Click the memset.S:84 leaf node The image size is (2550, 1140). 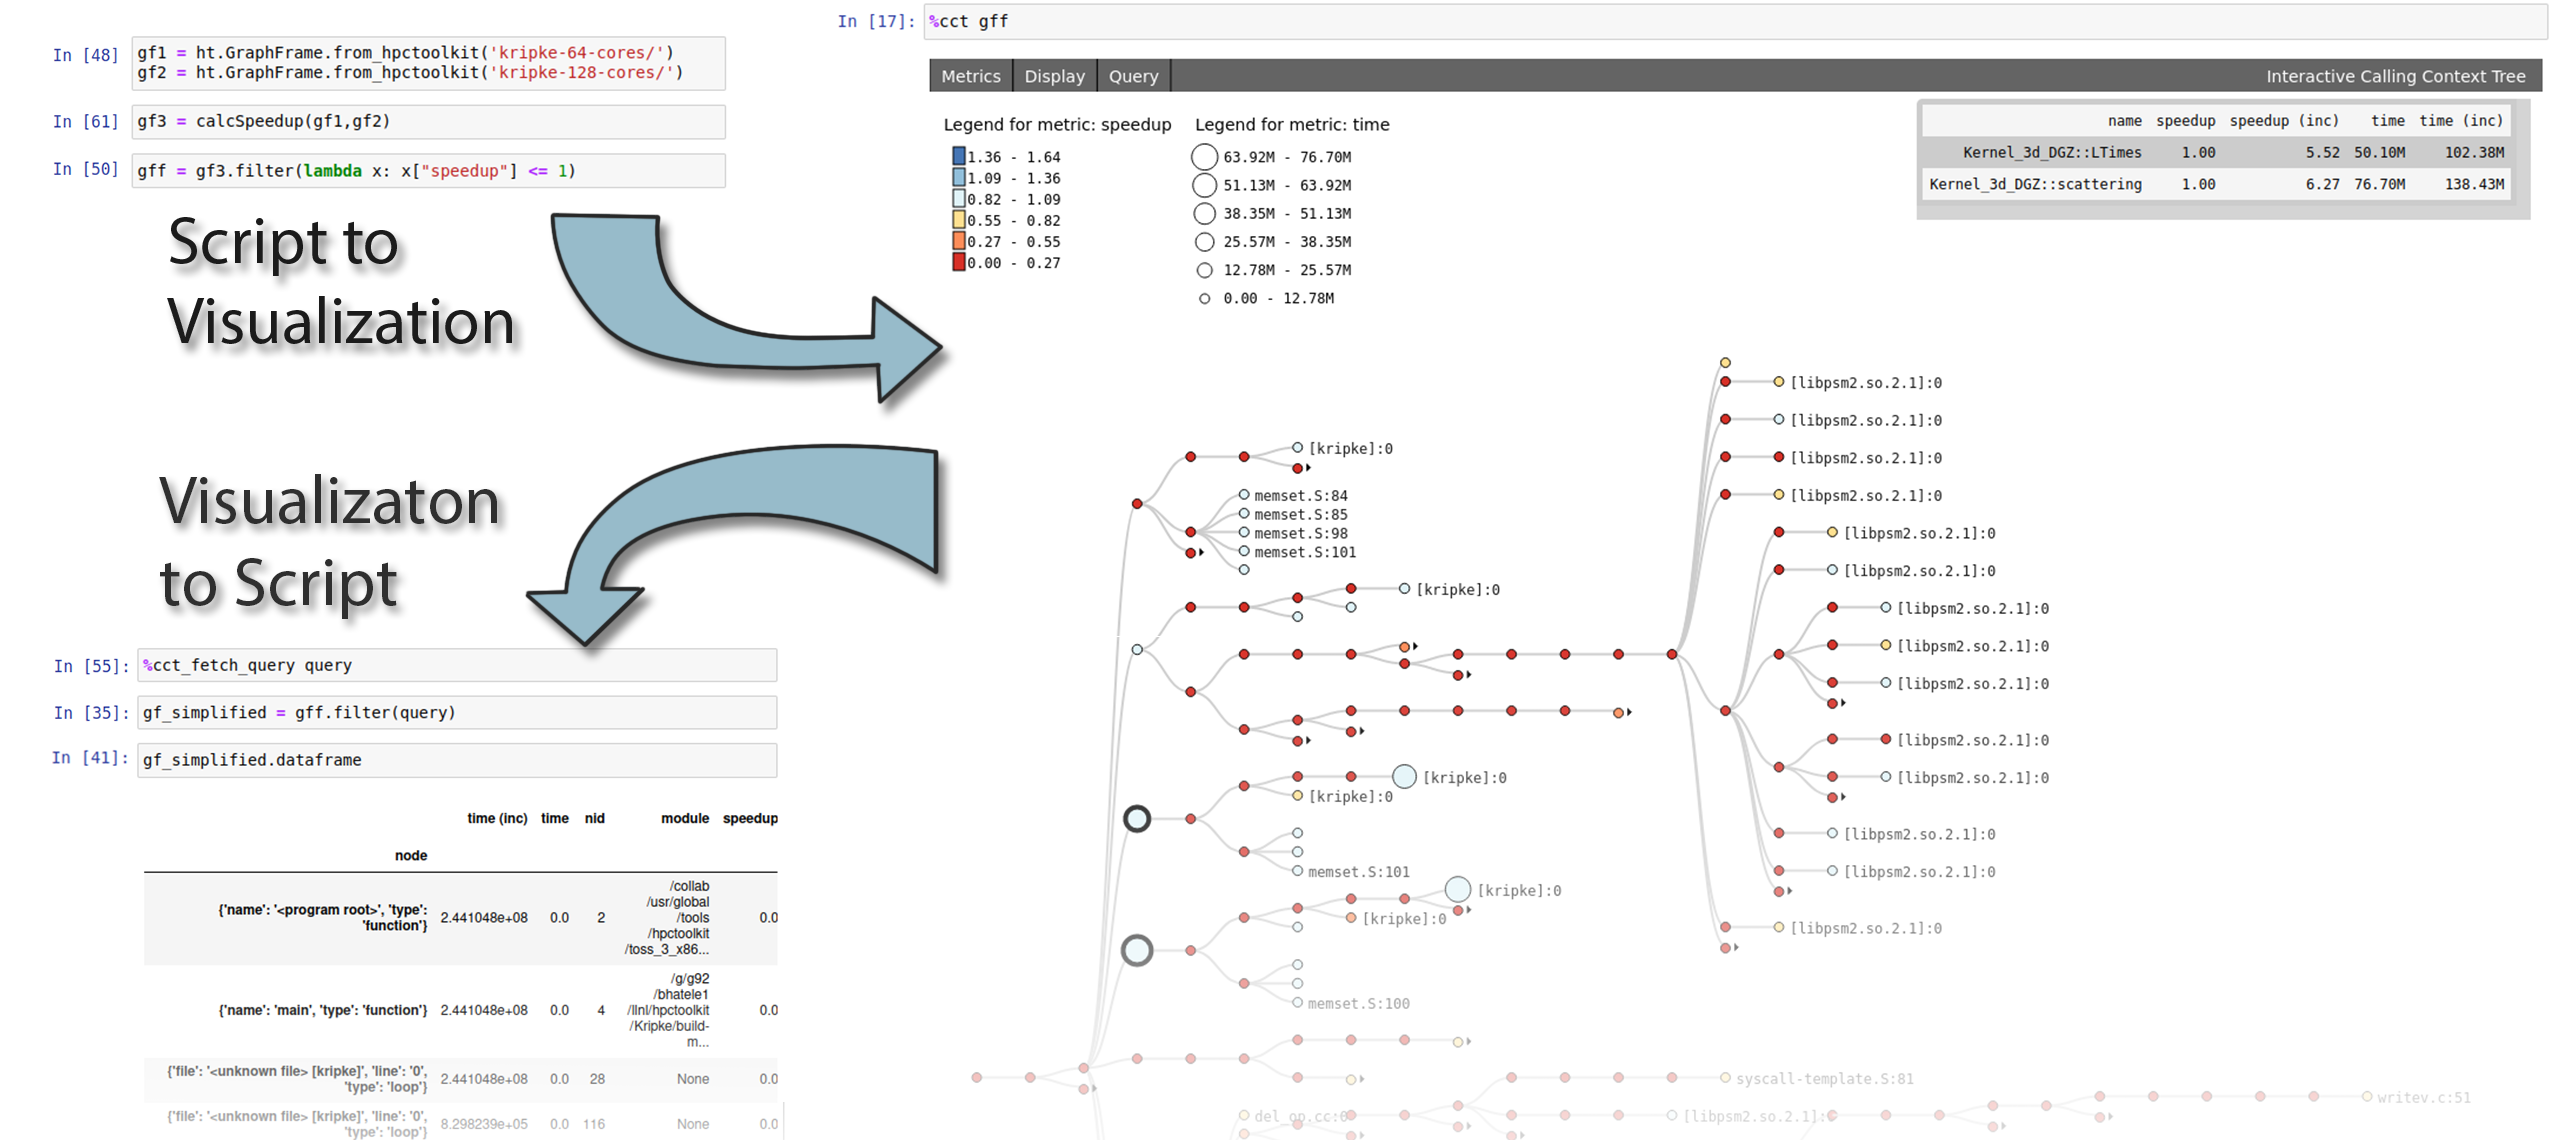click(x=1243, y=494)
